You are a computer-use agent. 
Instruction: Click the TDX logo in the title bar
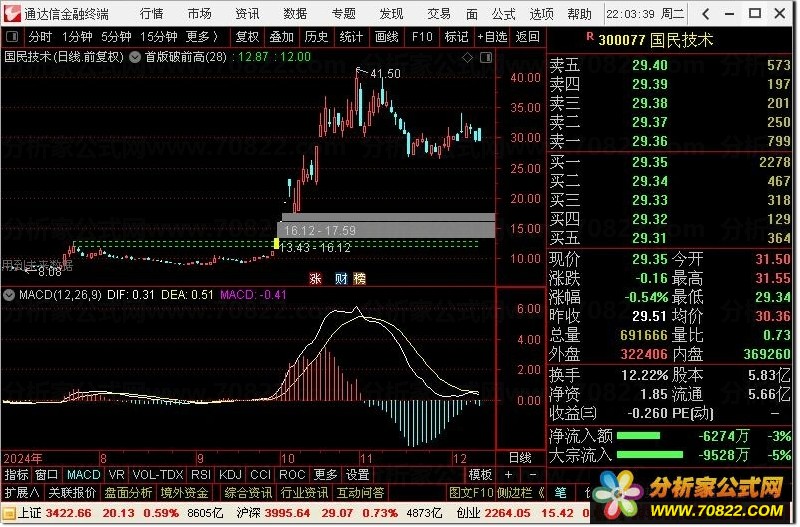12,13
